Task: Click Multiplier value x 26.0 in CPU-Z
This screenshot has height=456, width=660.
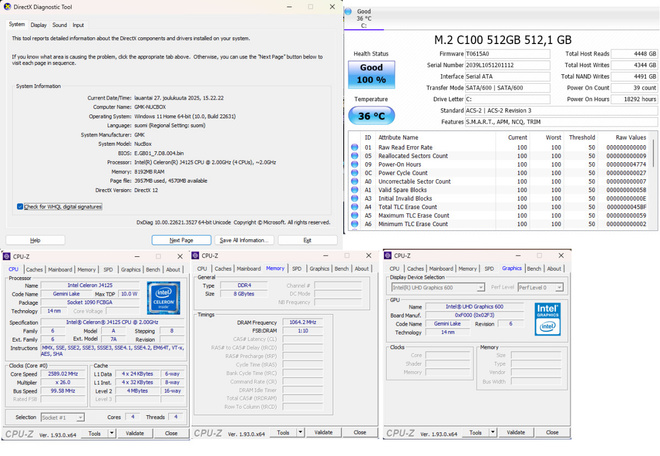Action: pyautogui.click(x=63, y=382)
